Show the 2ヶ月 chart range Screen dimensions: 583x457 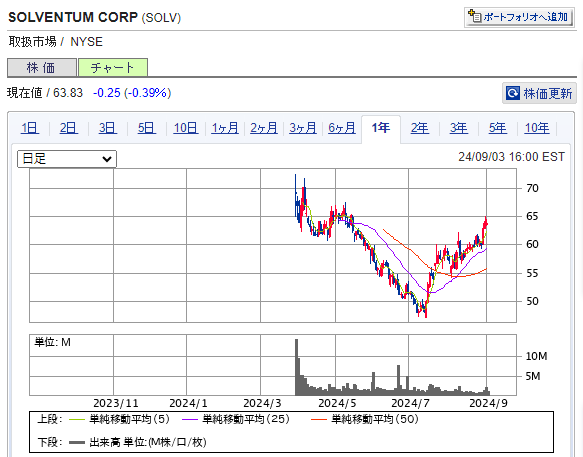click(x=264, y=128)
